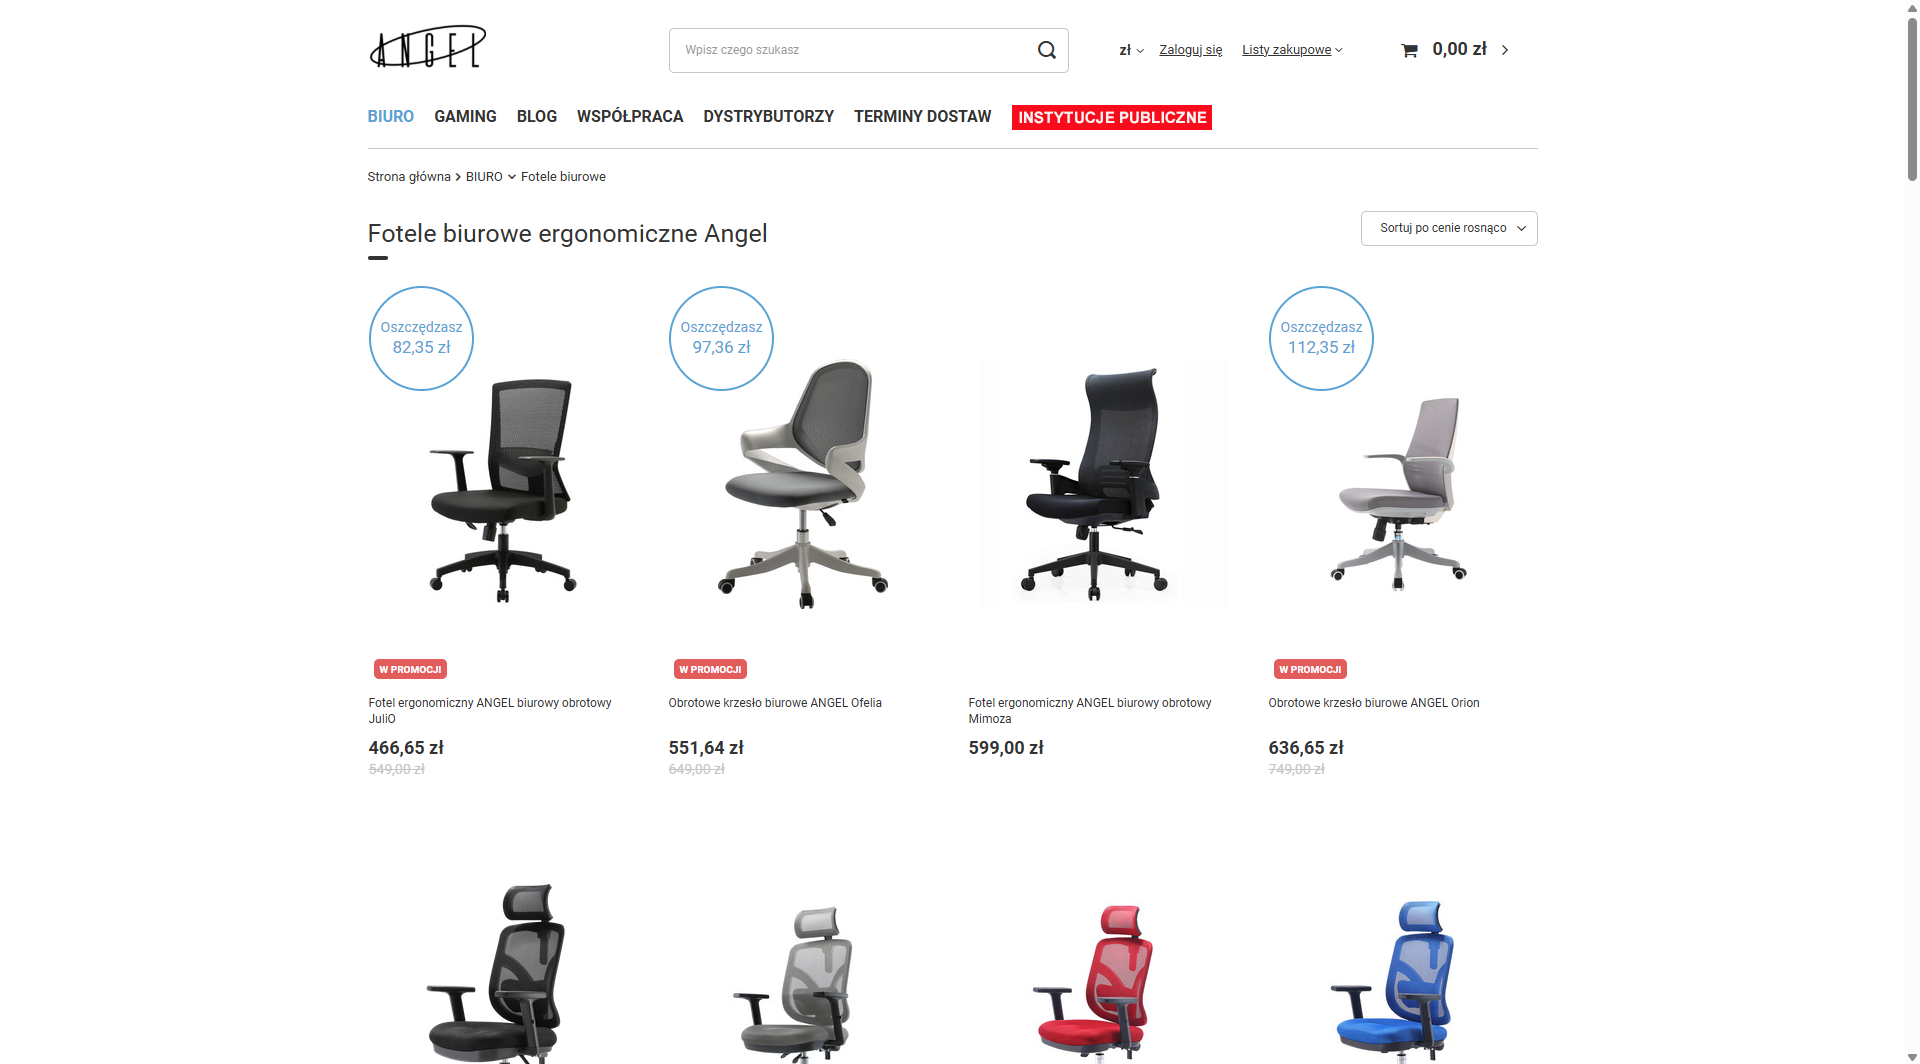The height and width of the screenshot is (1064, 1920).
Task: Click the red mesh chair thumbnail
Action: (1097, 980)
